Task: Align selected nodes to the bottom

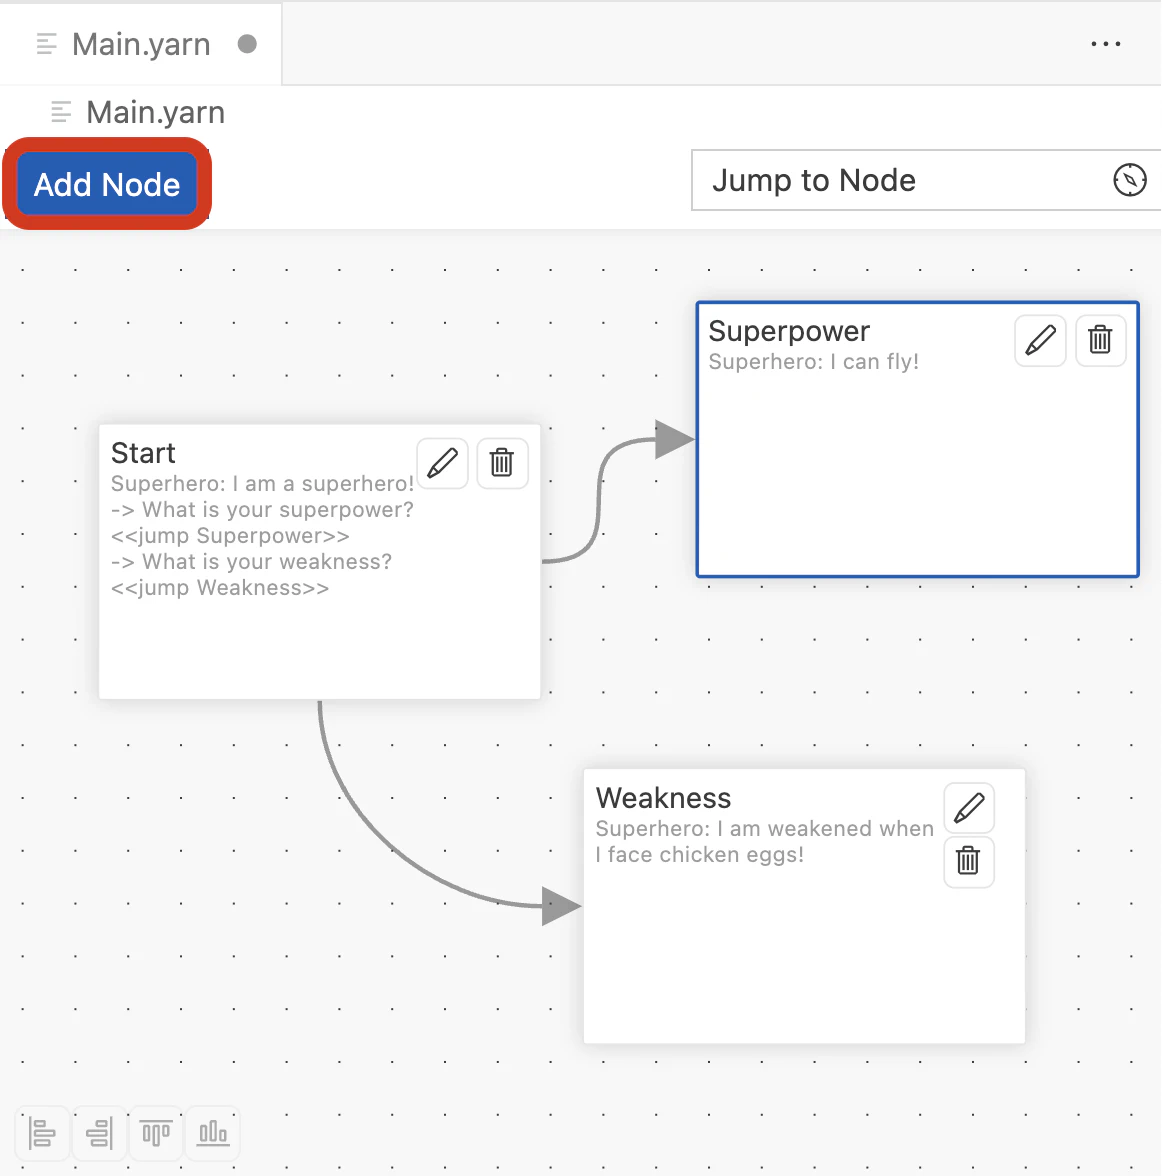Action: coord(213,1133)
